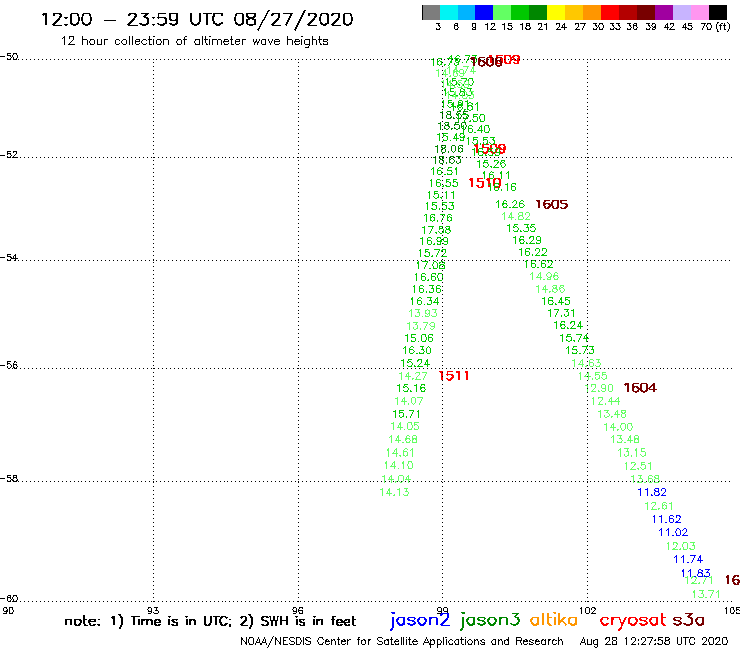
Task: Click the dark red time stamp 1605
Action: tap(551, 204)
